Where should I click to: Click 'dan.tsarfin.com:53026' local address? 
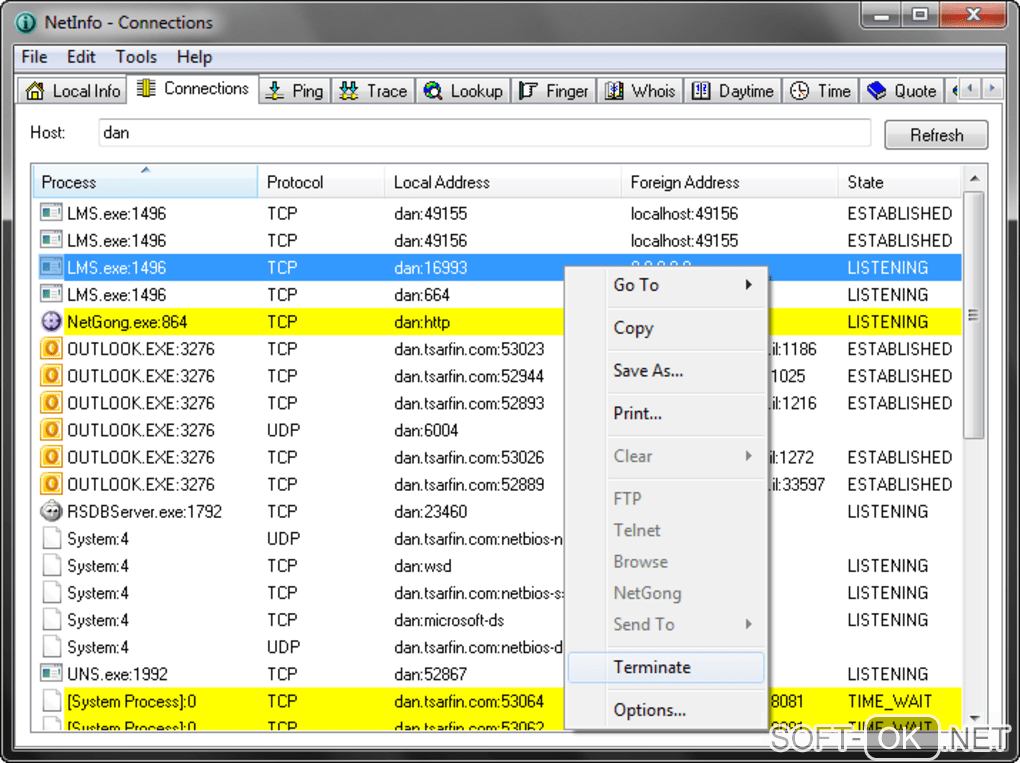(468, 457)
